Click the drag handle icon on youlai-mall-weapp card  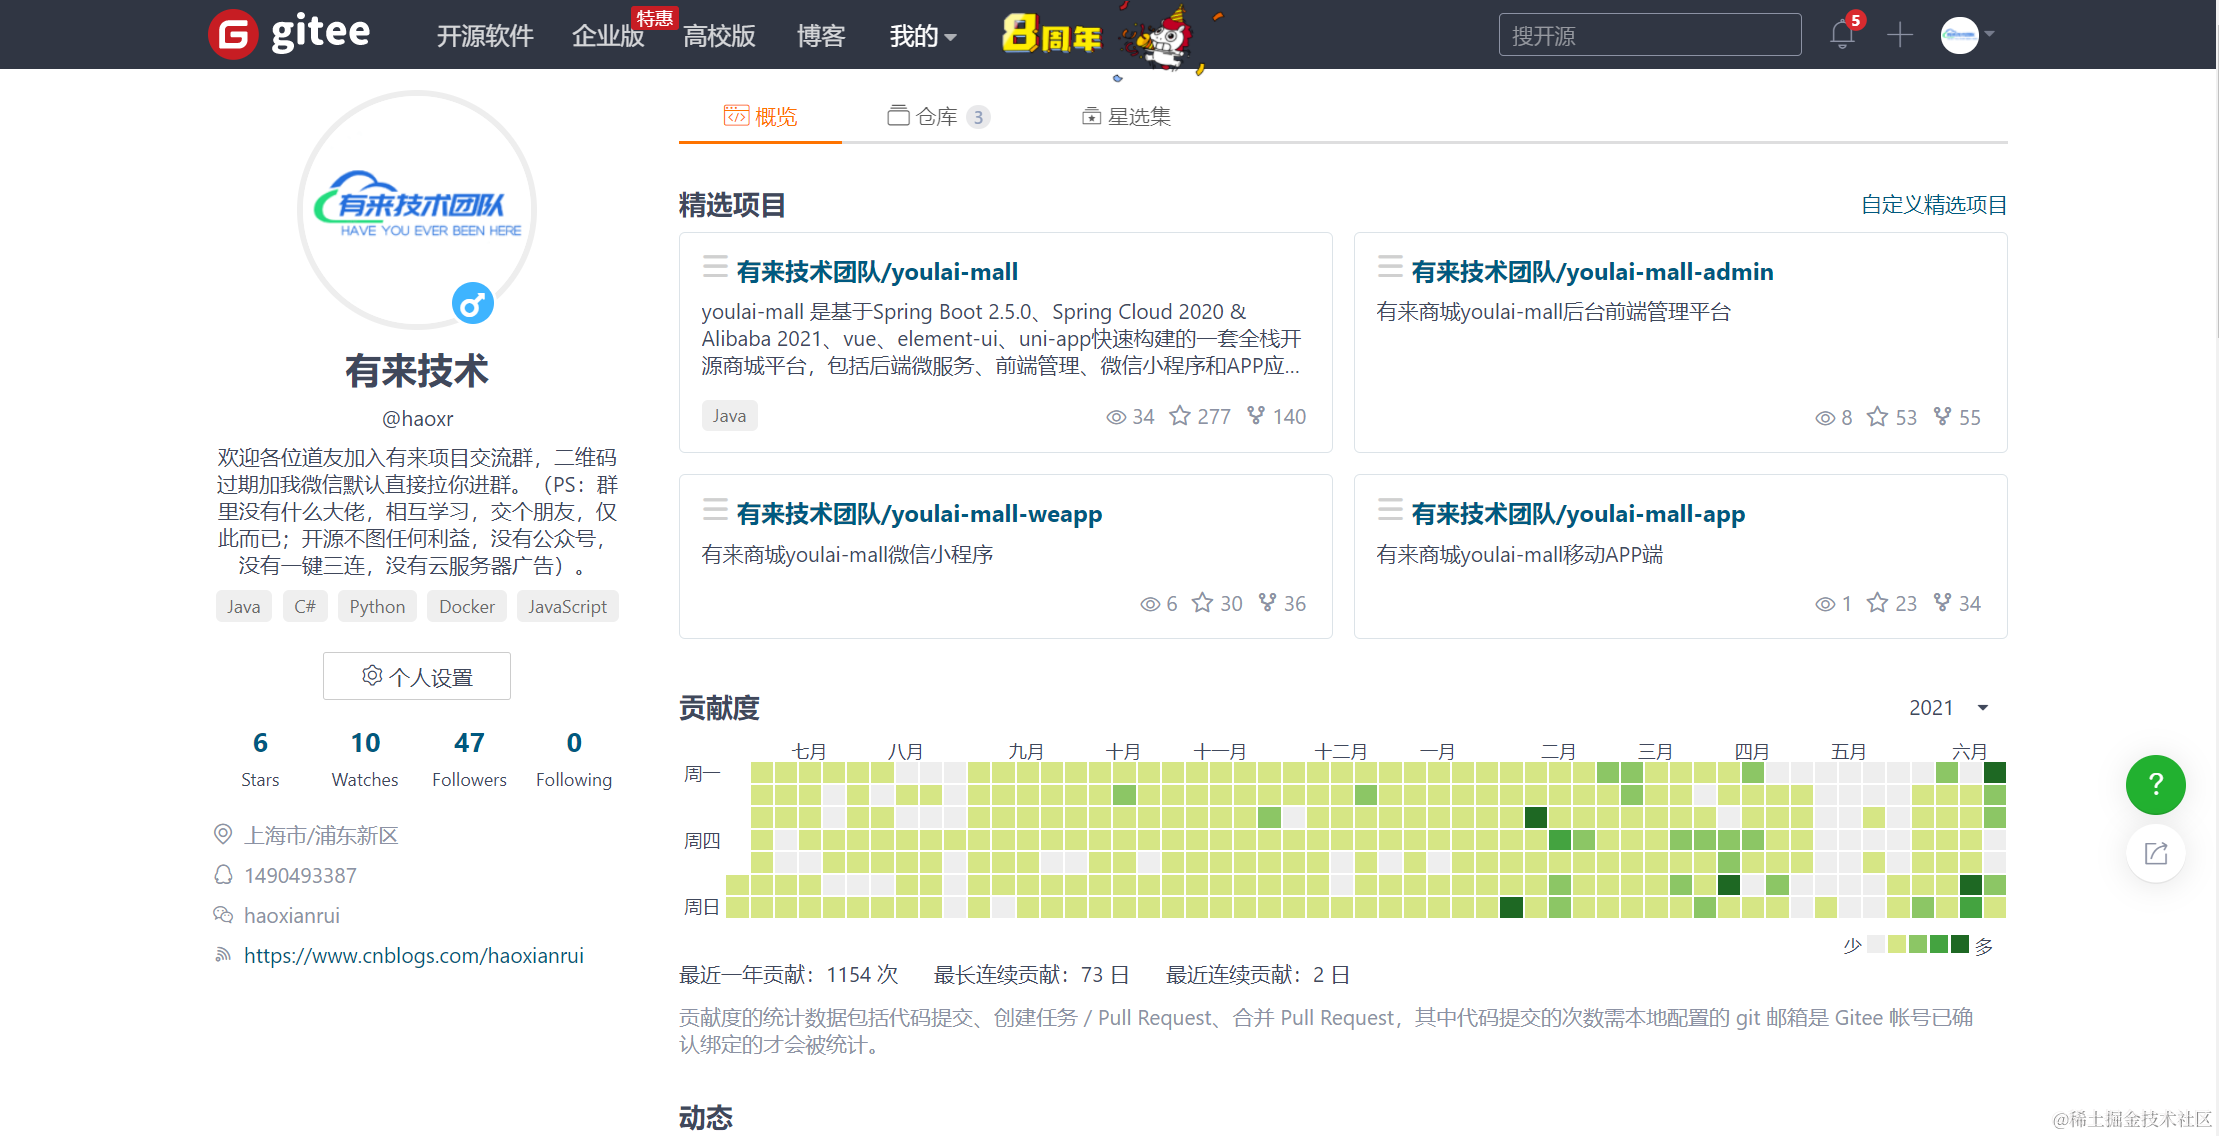(715, 510)
